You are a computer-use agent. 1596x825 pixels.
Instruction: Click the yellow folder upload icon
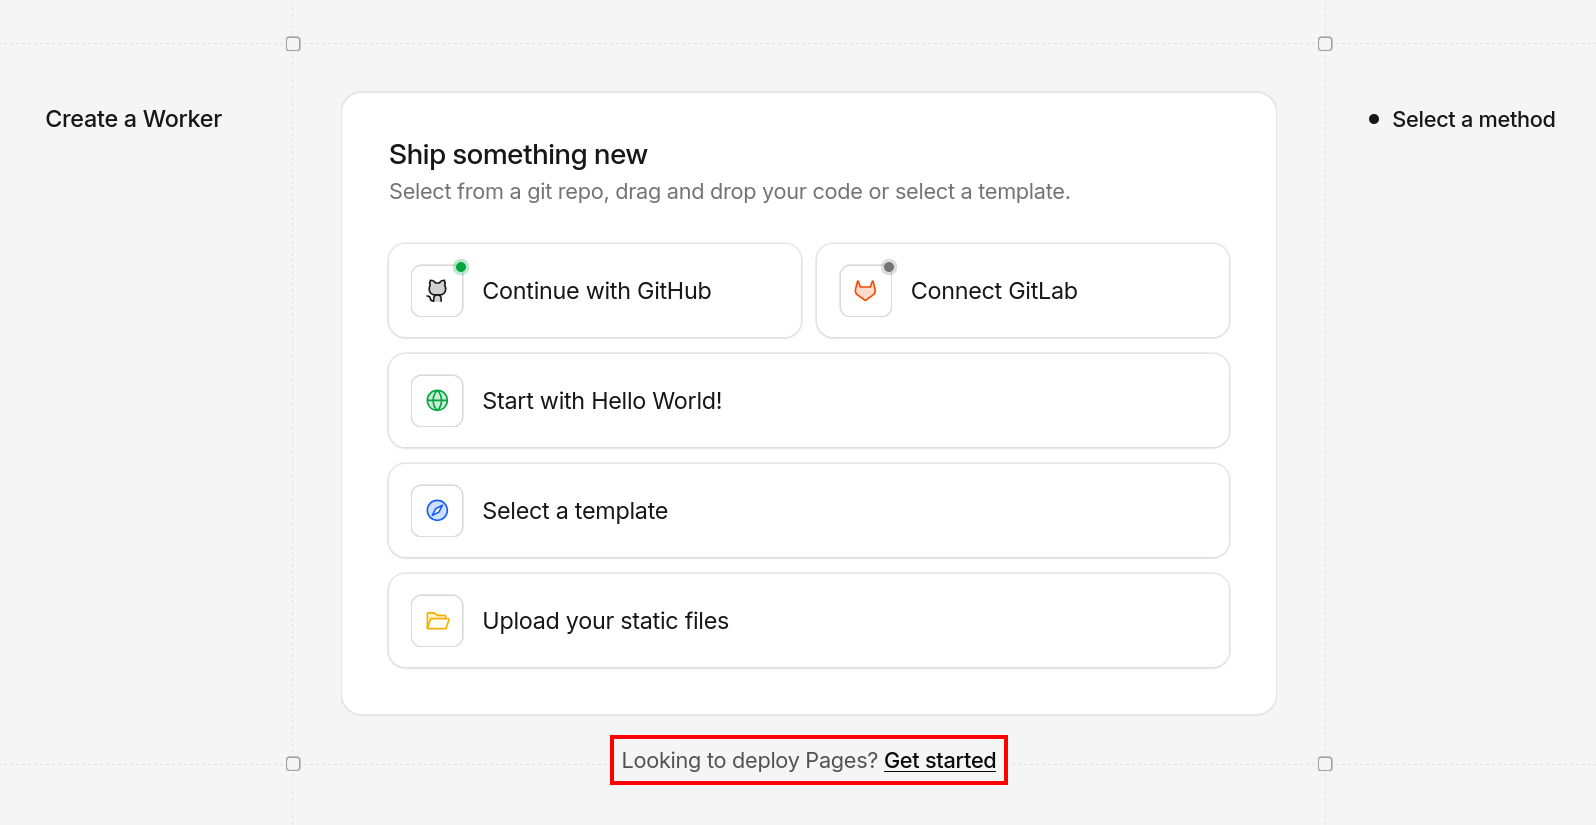click(437, 621)
